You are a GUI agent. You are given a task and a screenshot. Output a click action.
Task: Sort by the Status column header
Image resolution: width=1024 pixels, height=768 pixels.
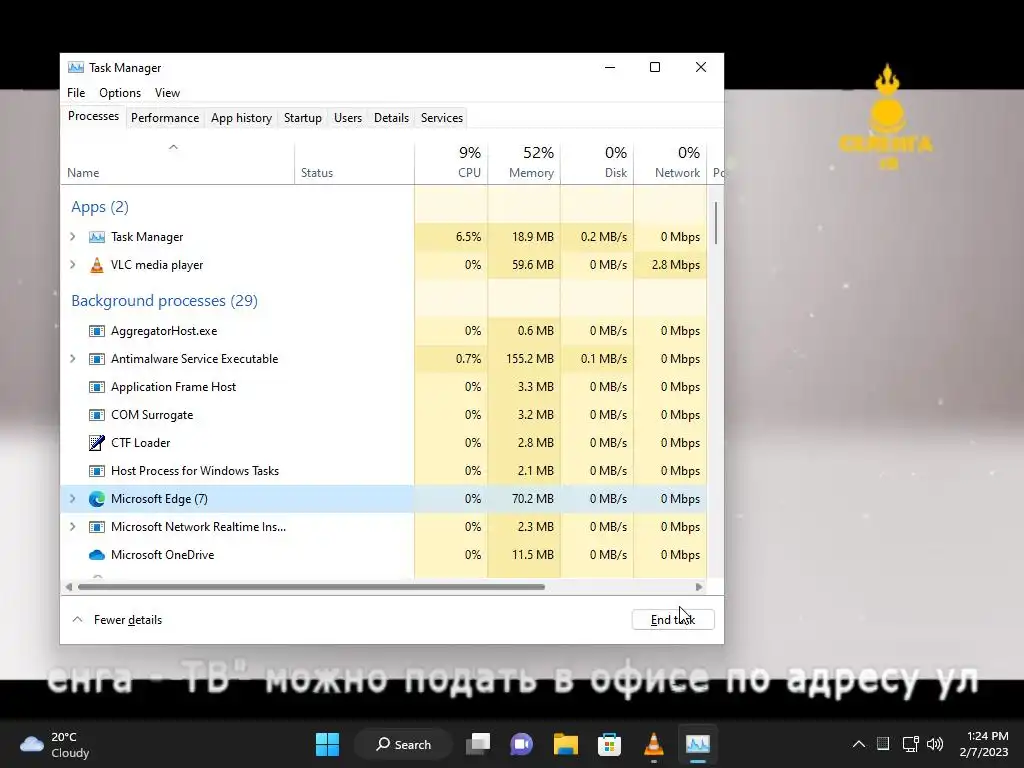point(354,163)
